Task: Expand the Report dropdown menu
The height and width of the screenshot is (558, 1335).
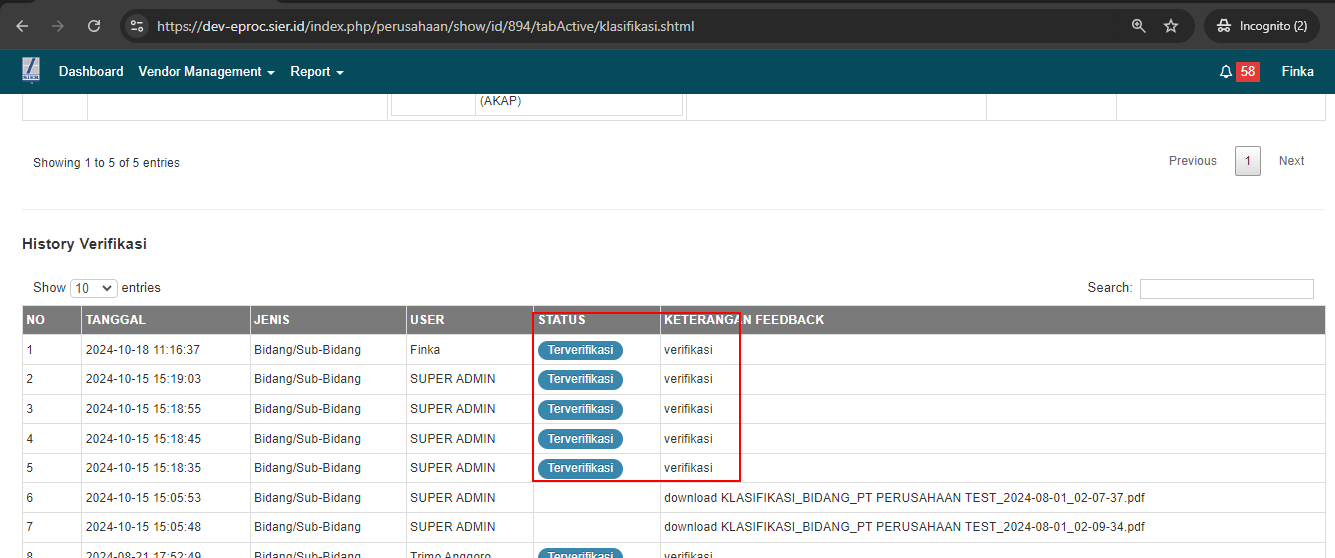Action: tap(317, 72)
